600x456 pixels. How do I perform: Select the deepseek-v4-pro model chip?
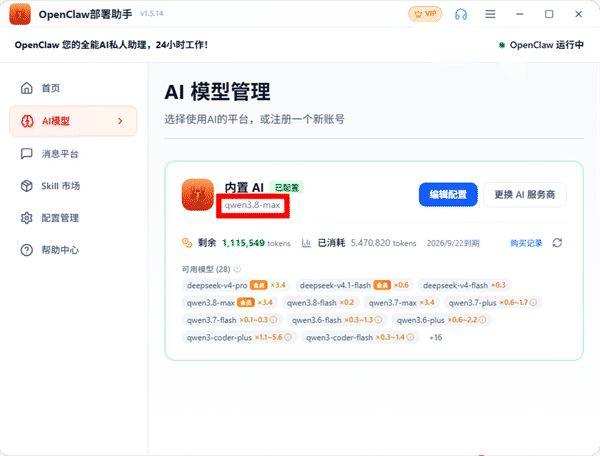(236, 285)
